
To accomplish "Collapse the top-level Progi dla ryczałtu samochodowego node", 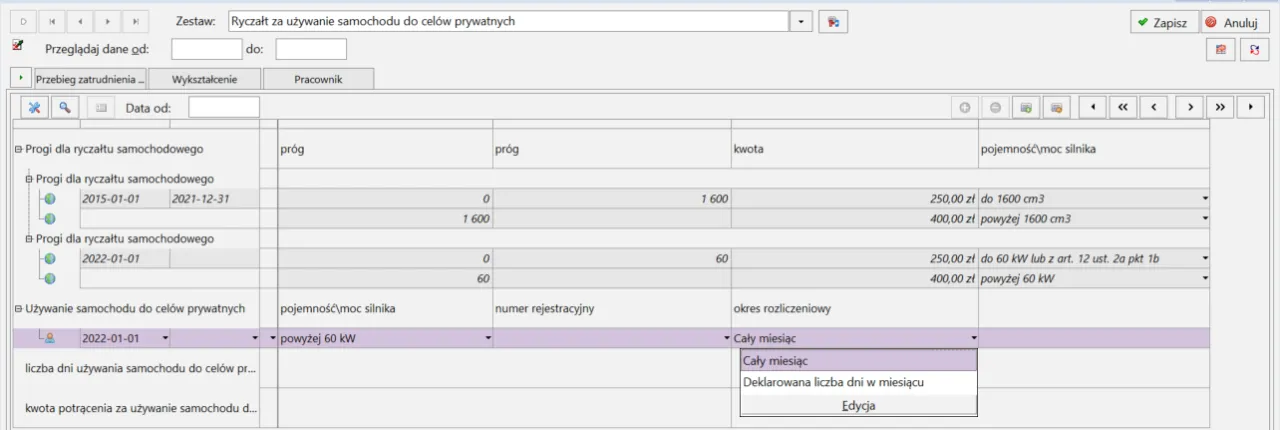I will (x=18, y=149).
